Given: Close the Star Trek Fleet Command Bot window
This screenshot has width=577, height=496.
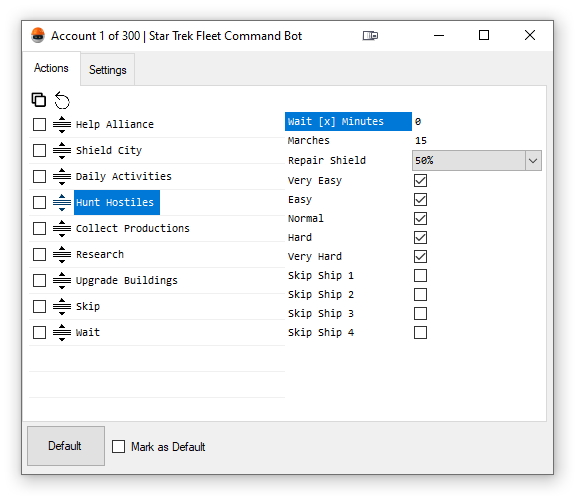Looking at the screenshot, I should click(530, 36).
